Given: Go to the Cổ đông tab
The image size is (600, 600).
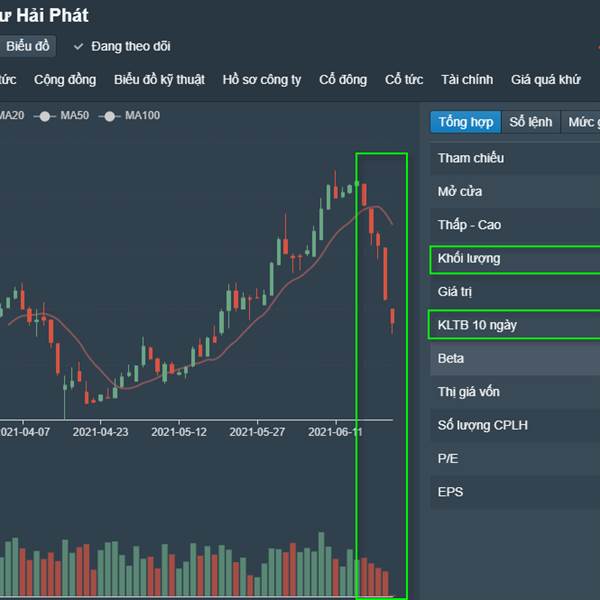Looking at the screenshot, I should click(x=343, y=80).
